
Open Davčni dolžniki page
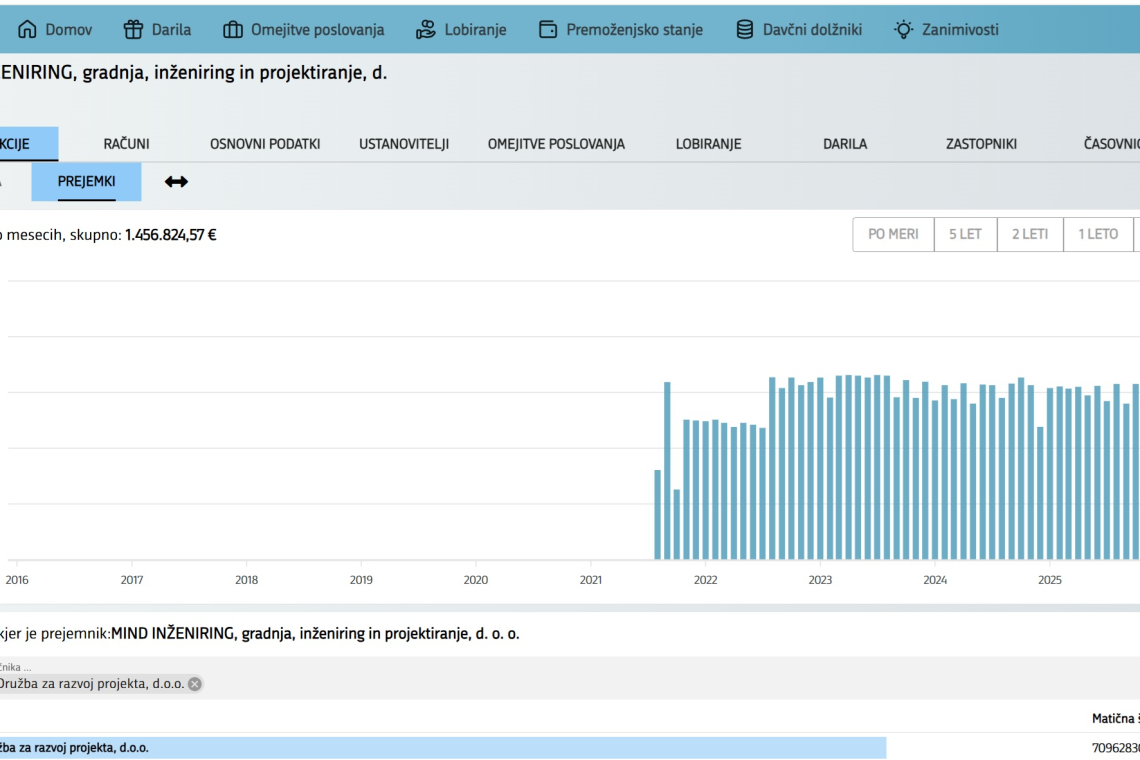[x=812, y=30]
